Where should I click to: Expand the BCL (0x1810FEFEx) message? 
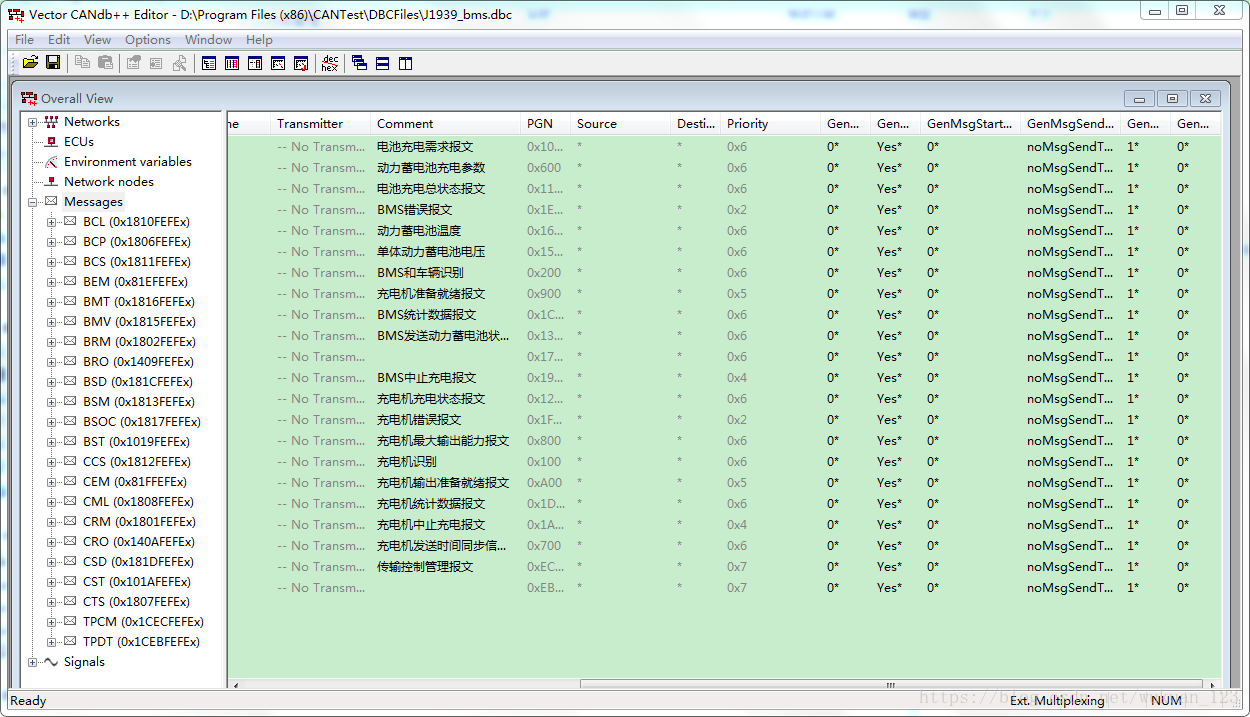click(52, 222)
